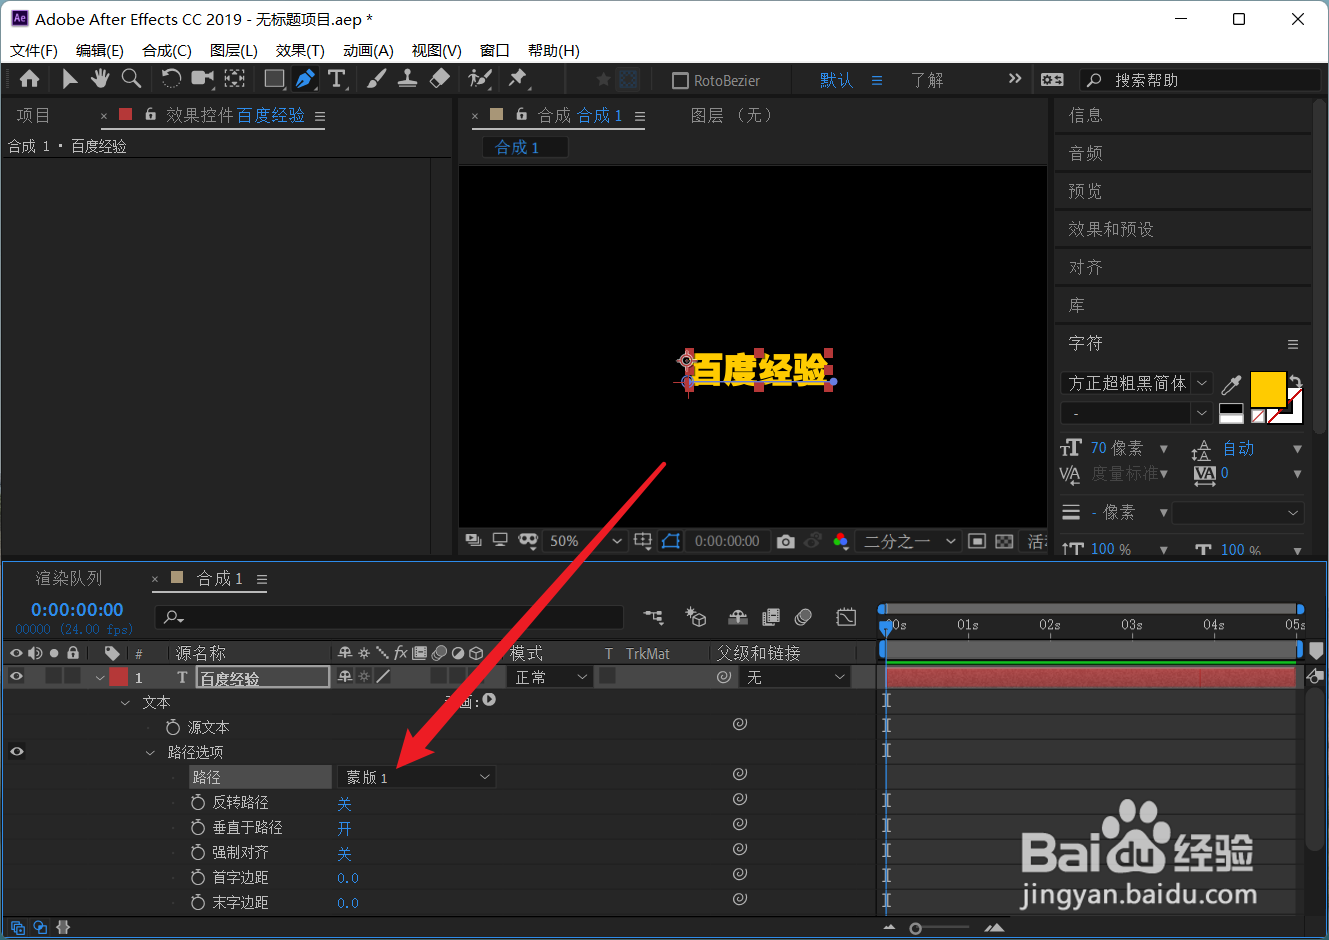Open the 合成(C) menu
The width and height of the screenshot is (1329, 940).
[x=167, y=51]
